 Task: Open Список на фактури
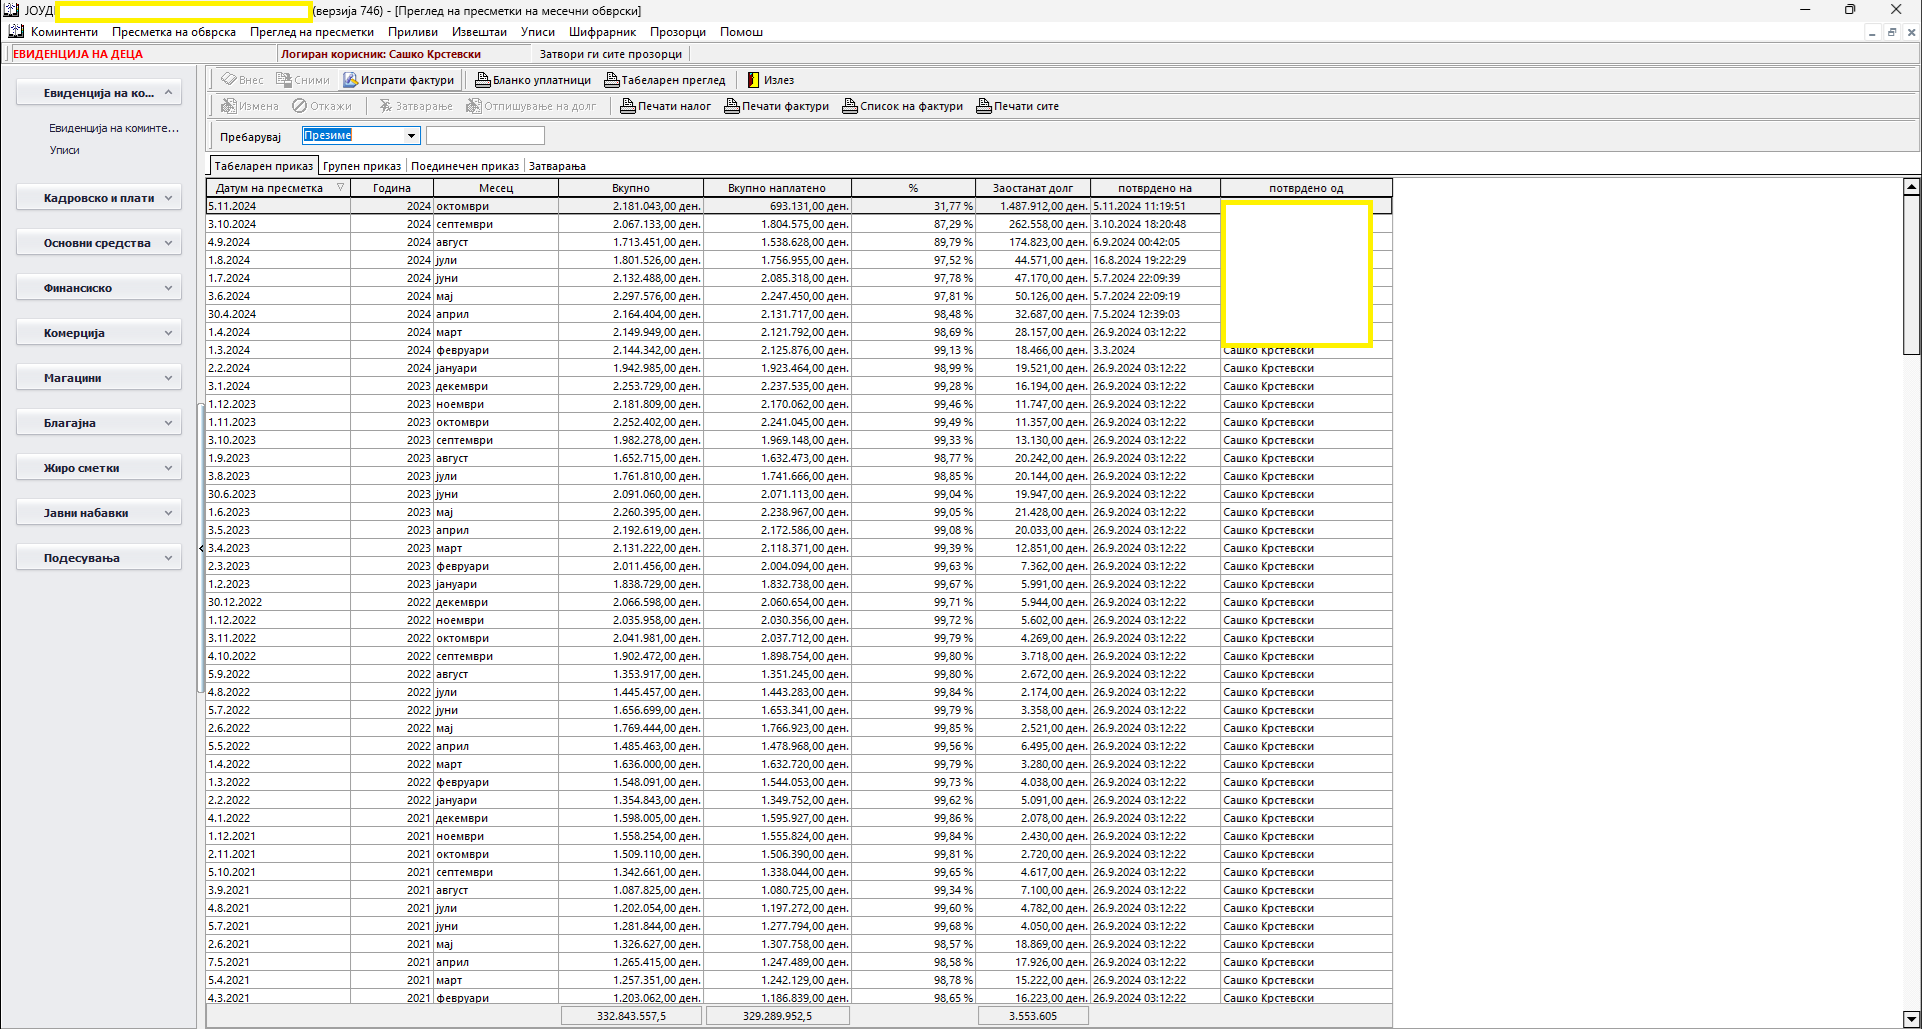pos(902,106)
